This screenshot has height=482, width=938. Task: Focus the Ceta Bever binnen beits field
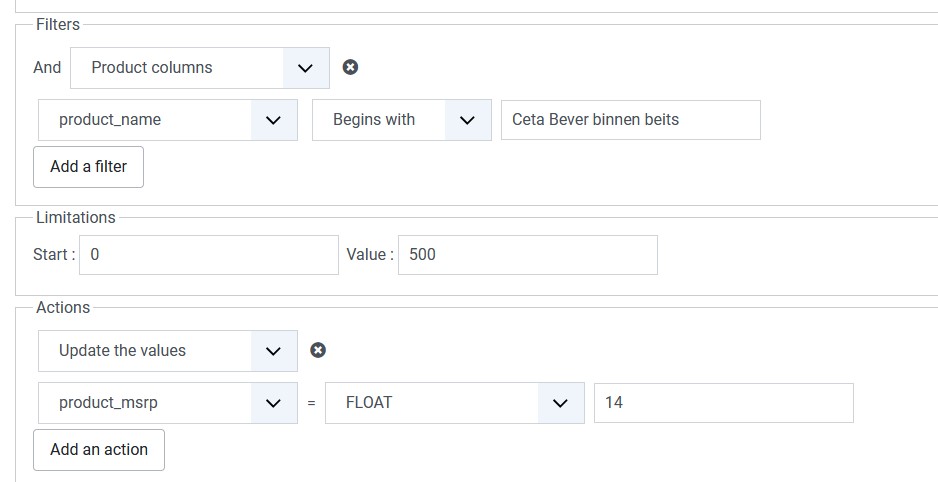[x=630, y=120]
